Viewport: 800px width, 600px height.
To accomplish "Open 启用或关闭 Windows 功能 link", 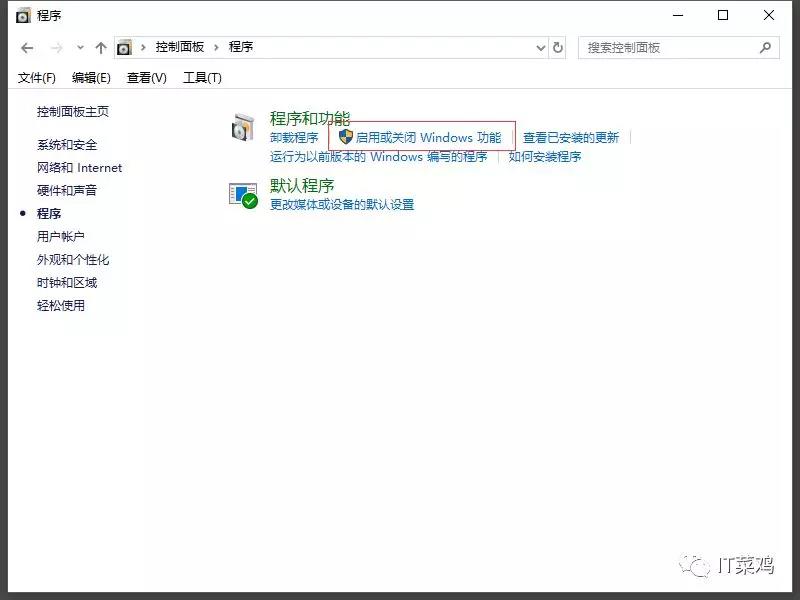I will pyautogui.click(x=428, y=138).
